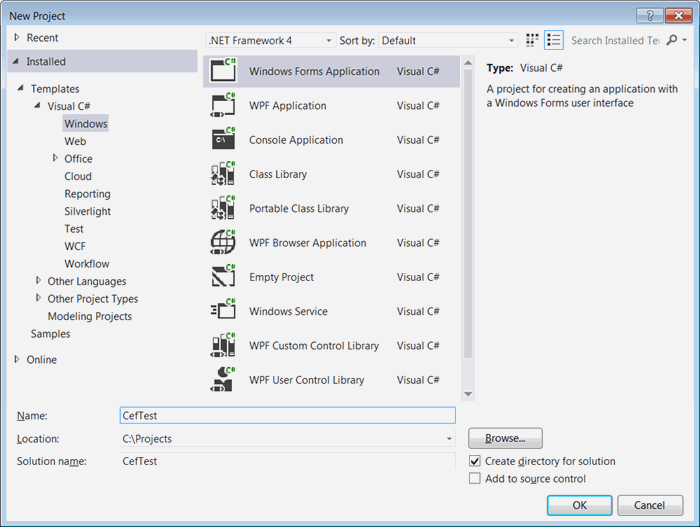This screenshot has height=527, width=700.
Task: Click the template list scrollbar thumb
Action: (468, 213)
